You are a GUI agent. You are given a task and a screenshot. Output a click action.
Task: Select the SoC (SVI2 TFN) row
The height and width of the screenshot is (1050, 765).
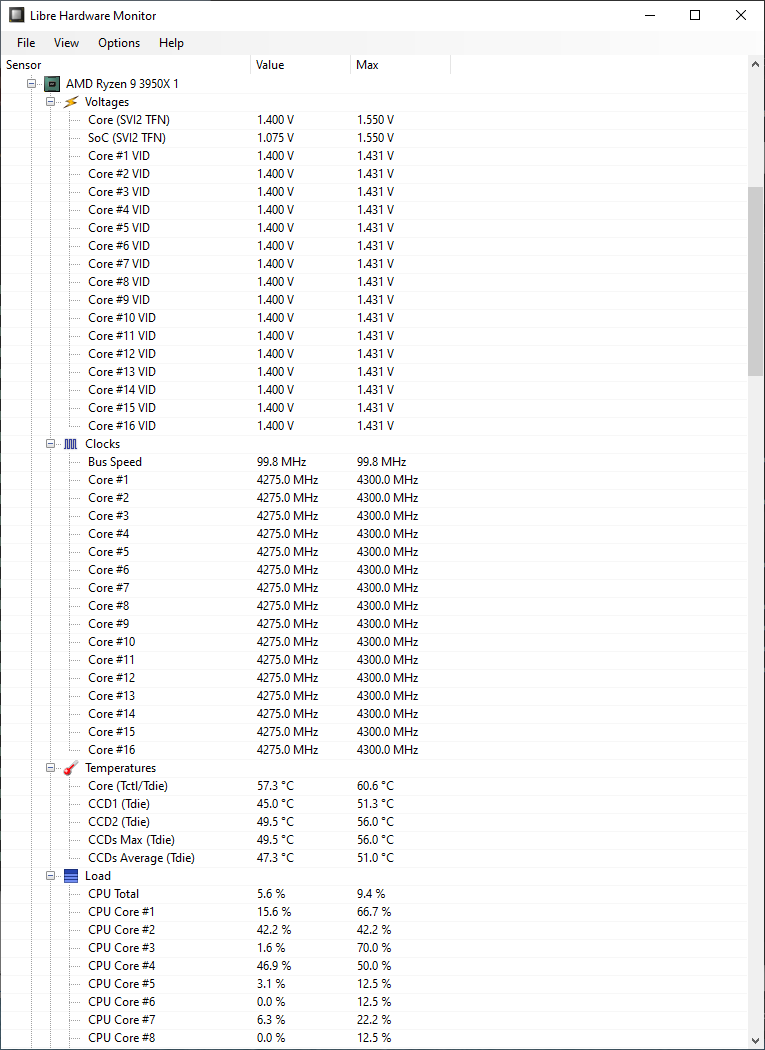coord(374,138)
